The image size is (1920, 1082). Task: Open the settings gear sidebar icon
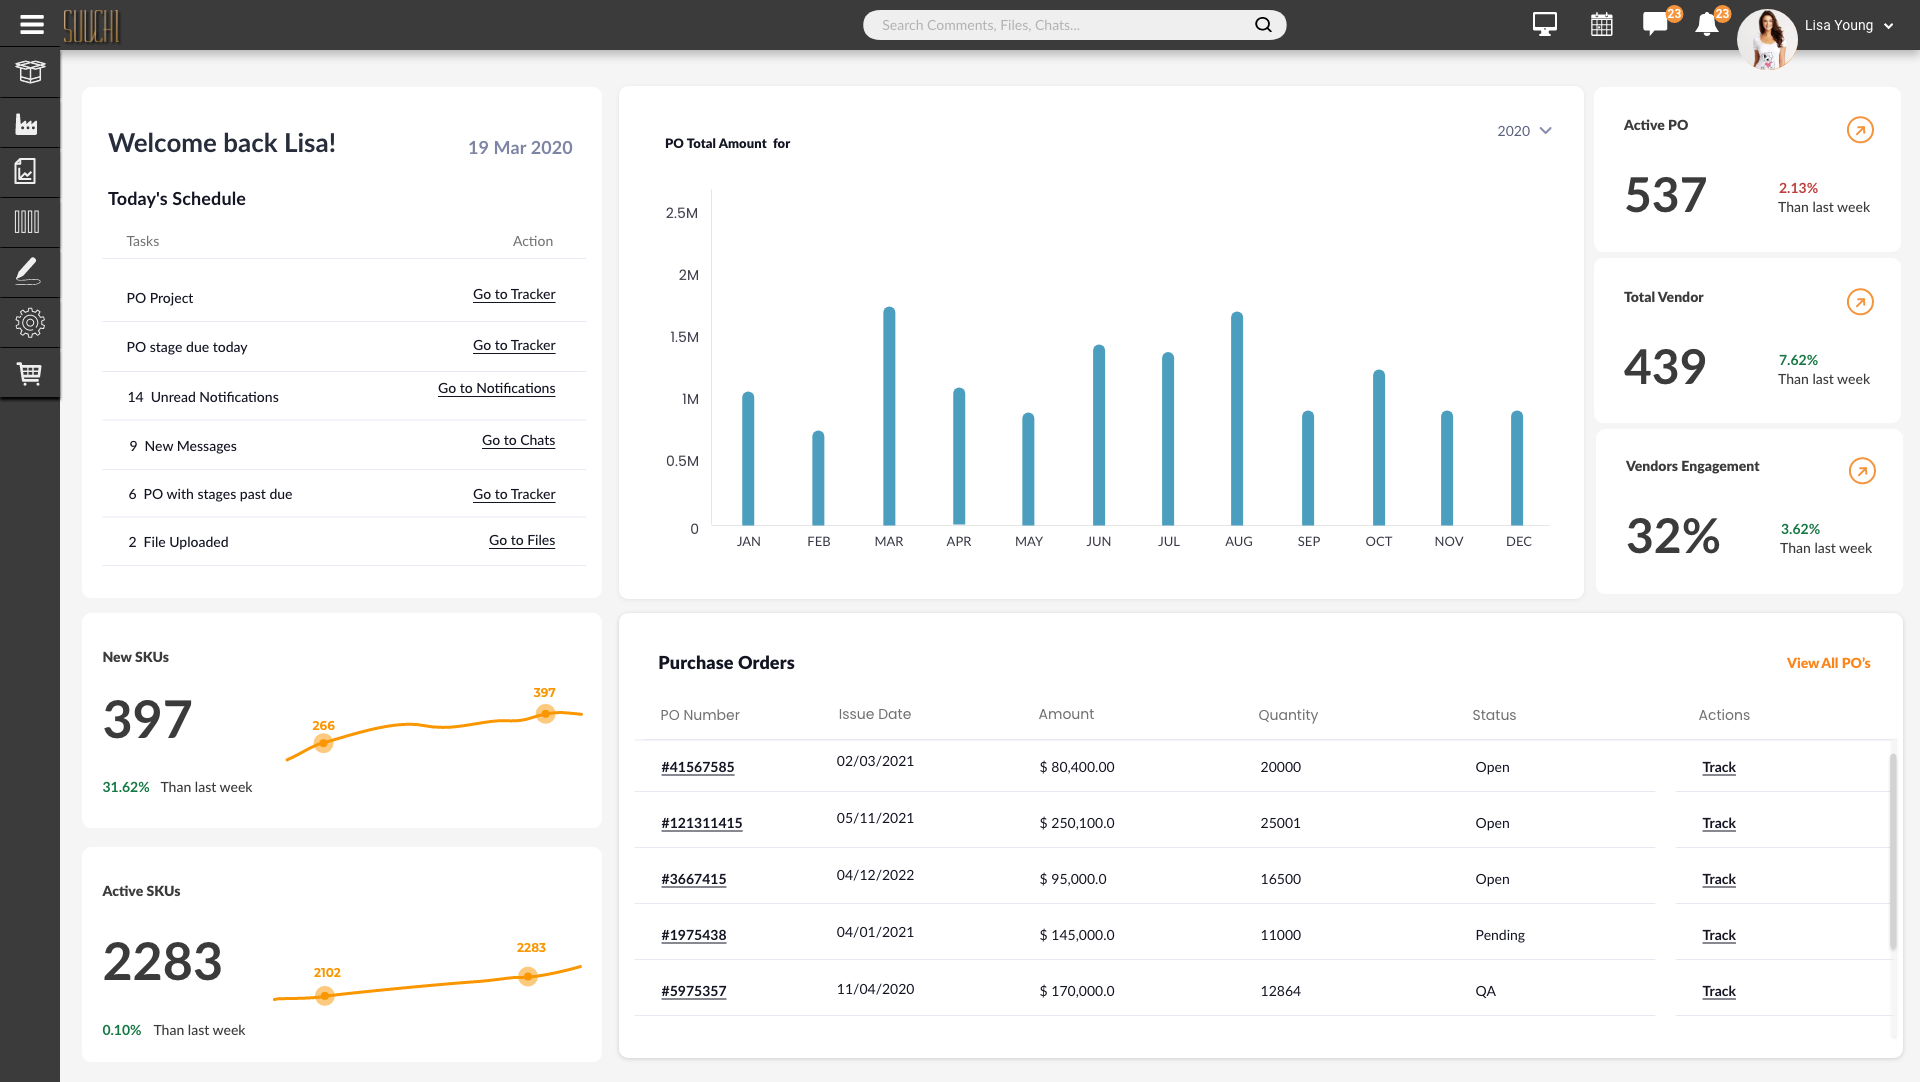(x=30, y=322)
